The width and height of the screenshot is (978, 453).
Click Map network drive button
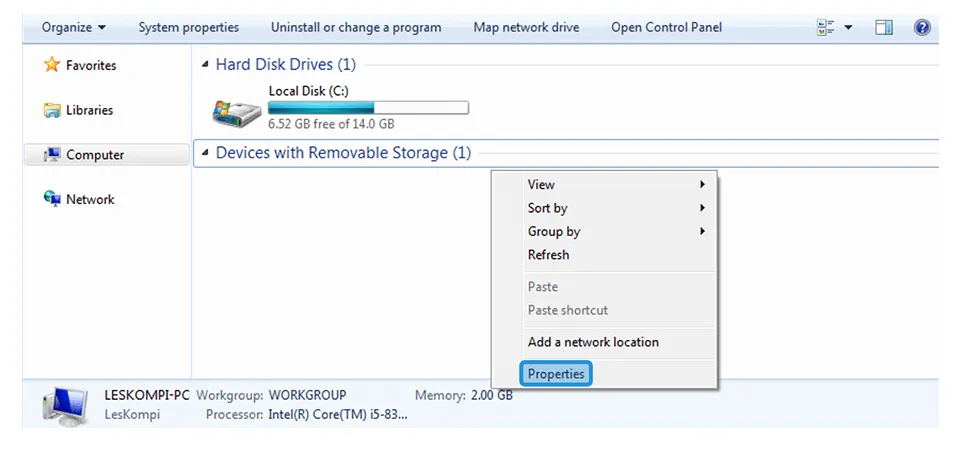coord(526,27)
